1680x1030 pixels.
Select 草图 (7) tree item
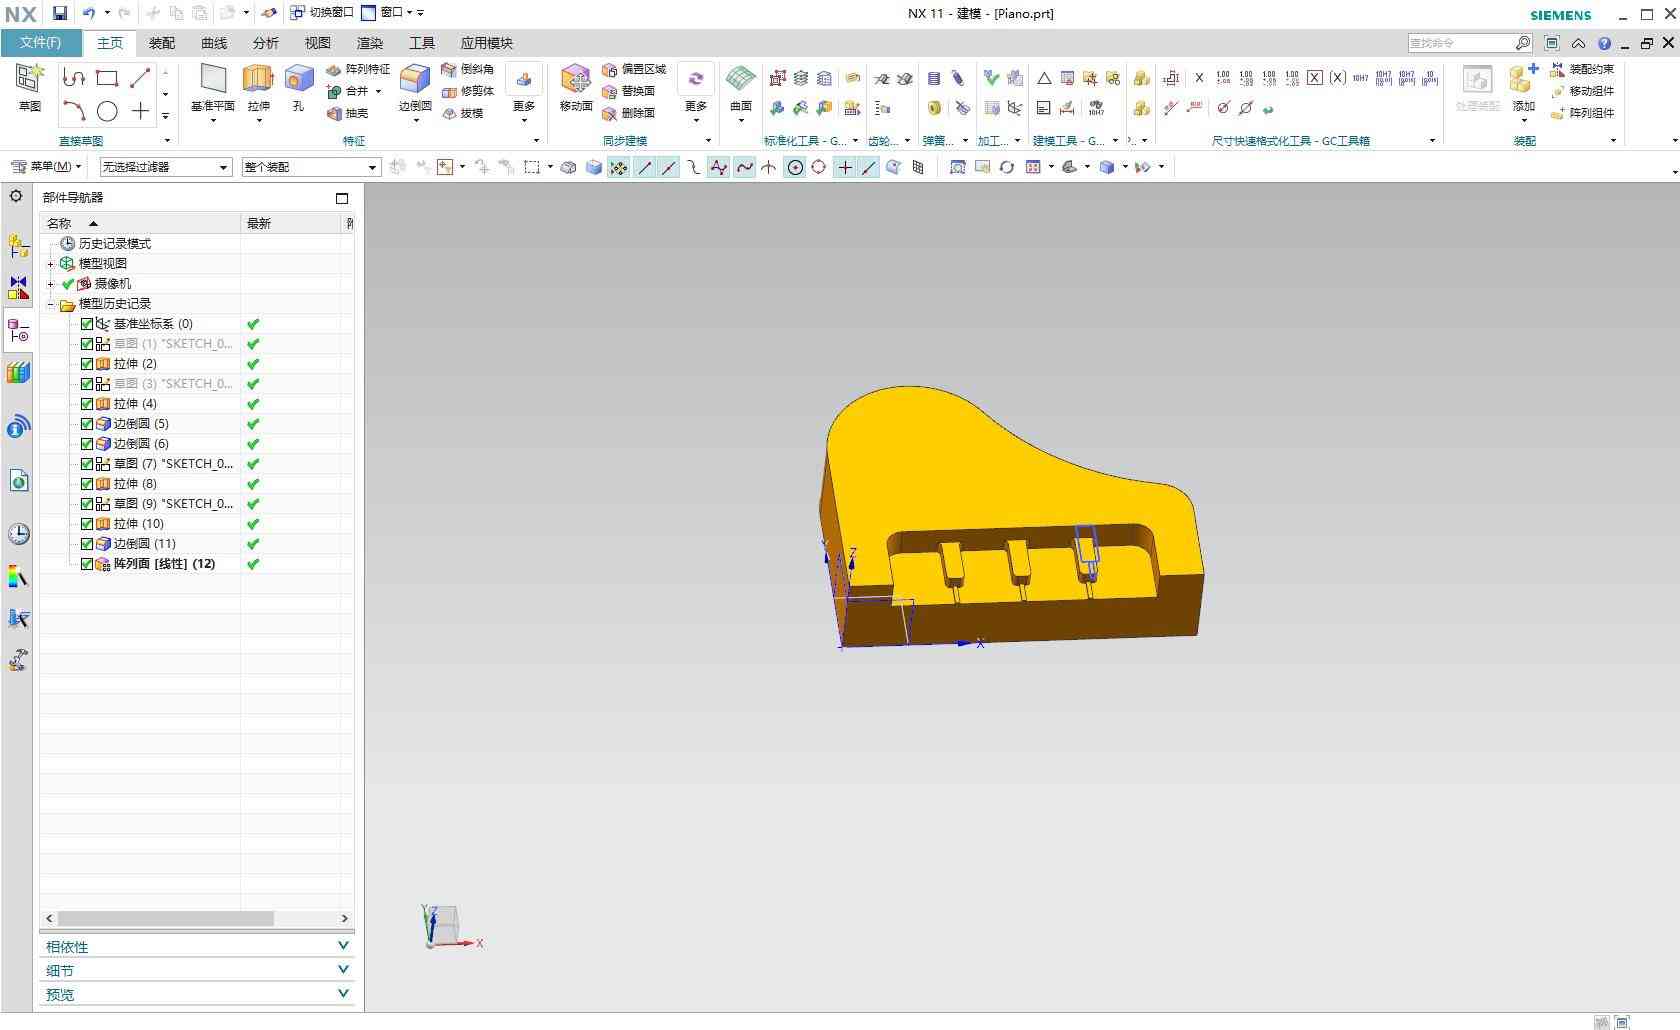[x=173, y=464]
